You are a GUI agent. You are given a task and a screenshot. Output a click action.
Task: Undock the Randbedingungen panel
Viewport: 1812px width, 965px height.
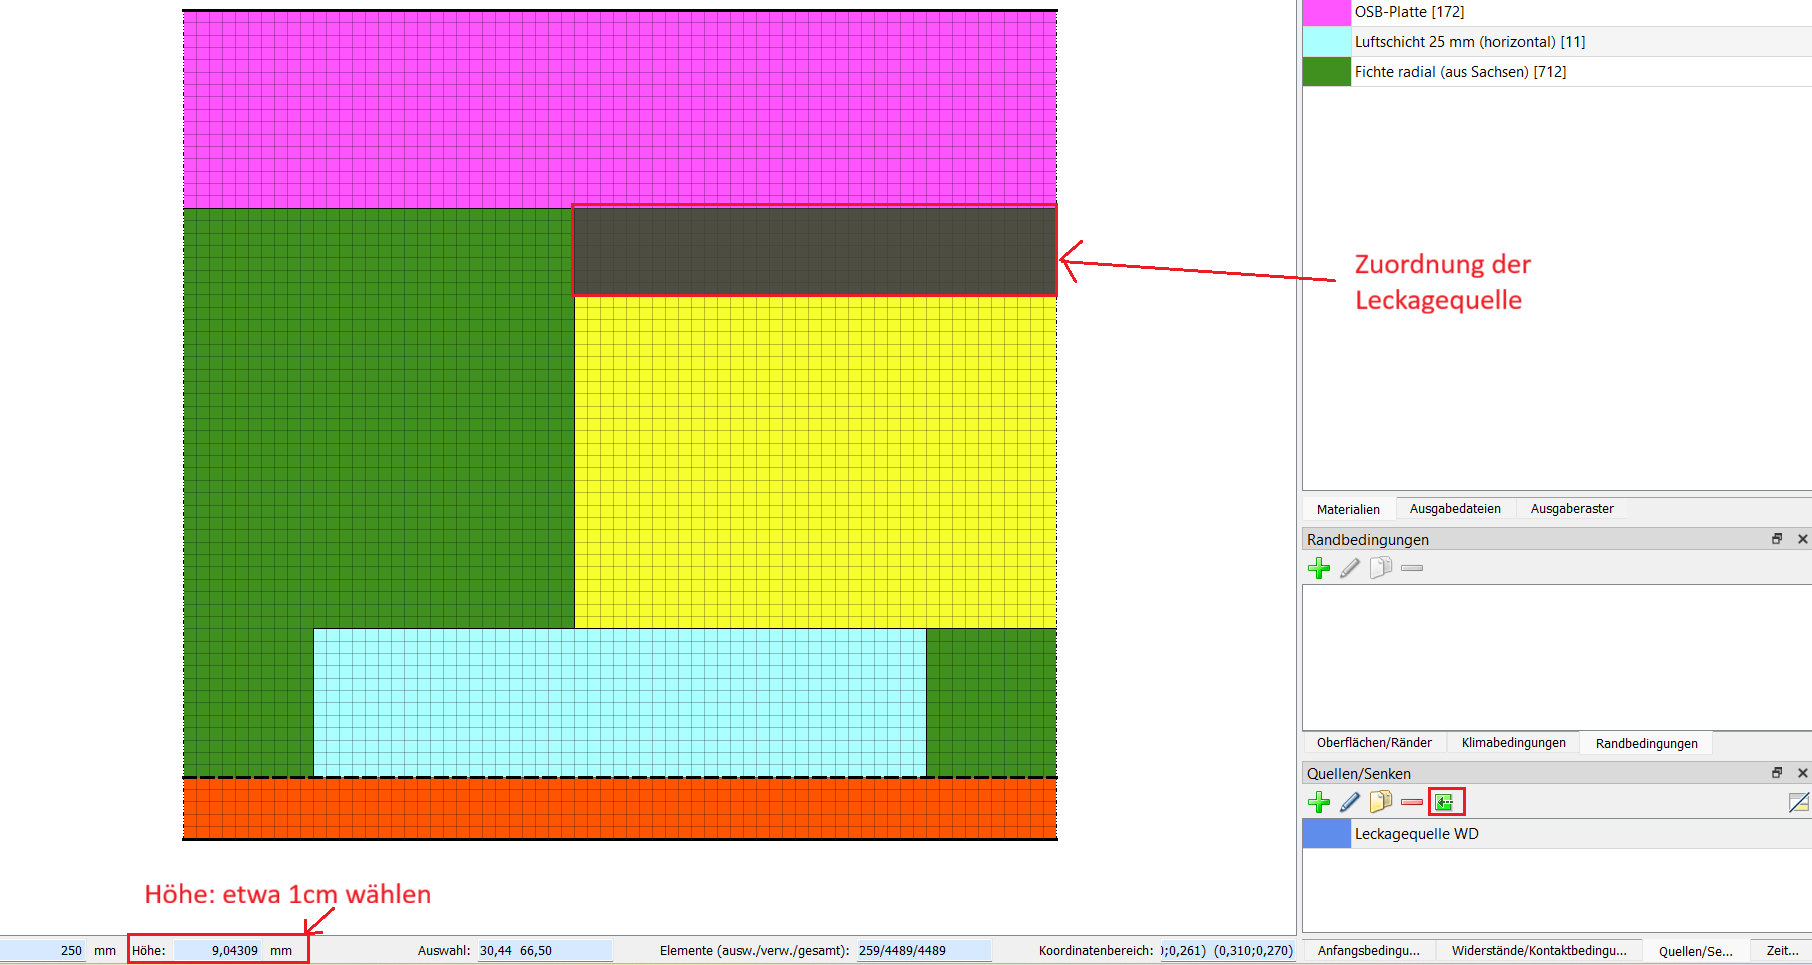[1777, 539]
